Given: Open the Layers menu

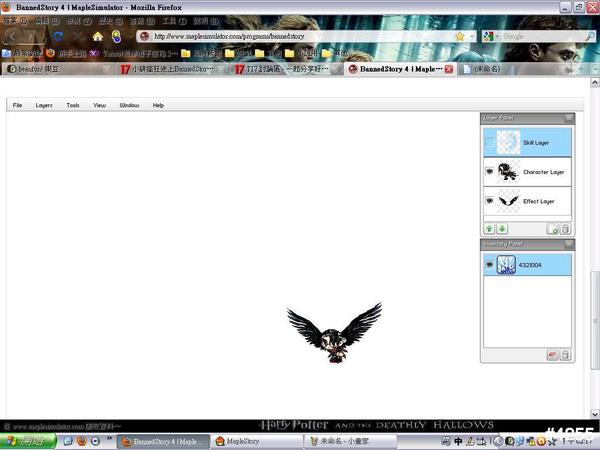Looking at the screenshot, I should coord(44,105).
